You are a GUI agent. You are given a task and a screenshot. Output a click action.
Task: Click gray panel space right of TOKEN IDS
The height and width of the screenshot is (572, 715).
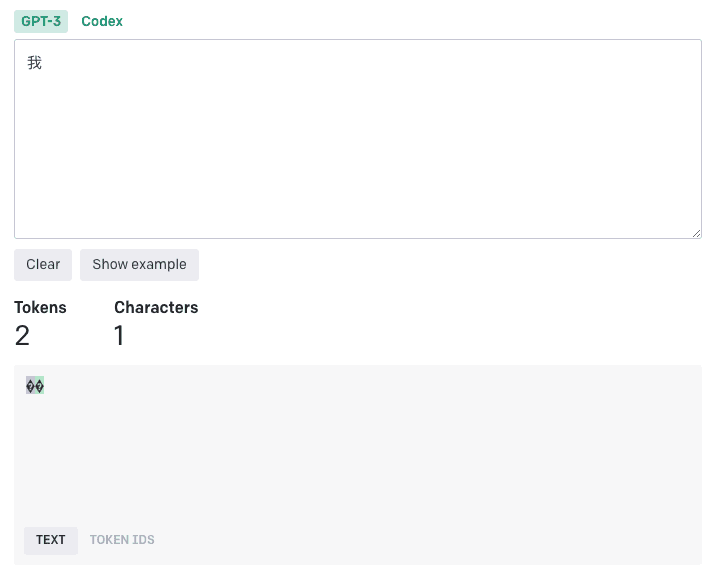coord(420,540)
